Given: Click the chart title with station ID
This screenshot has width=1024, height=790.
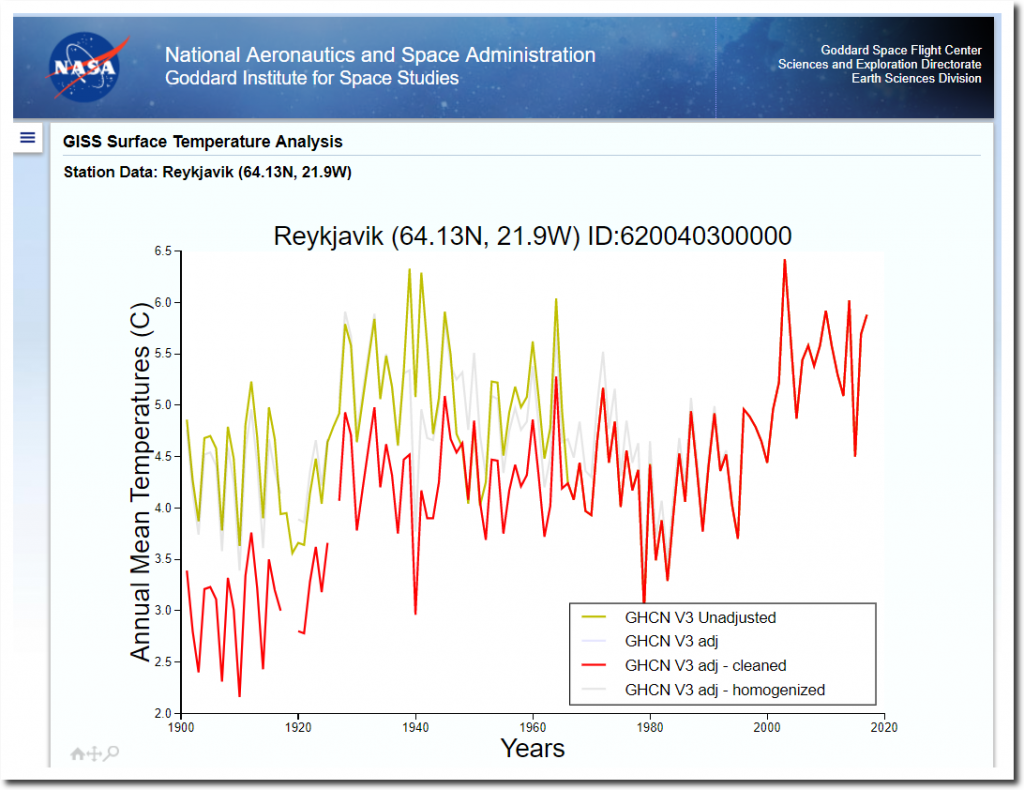Looking at the screenshot, I should [x=532, y=236].
